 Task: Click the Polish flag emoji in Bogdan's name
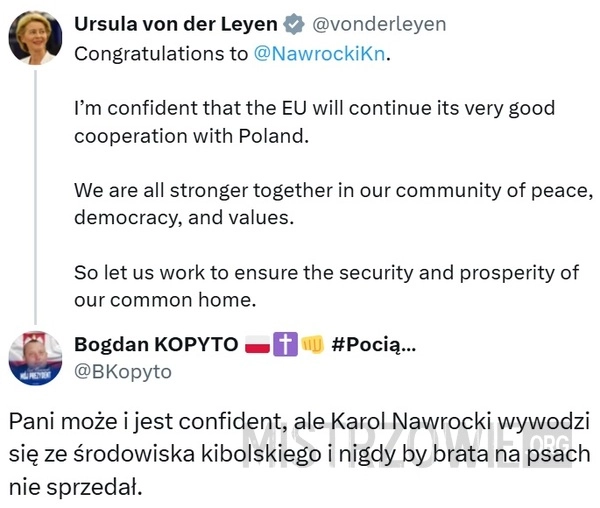(x=257, y=344)
